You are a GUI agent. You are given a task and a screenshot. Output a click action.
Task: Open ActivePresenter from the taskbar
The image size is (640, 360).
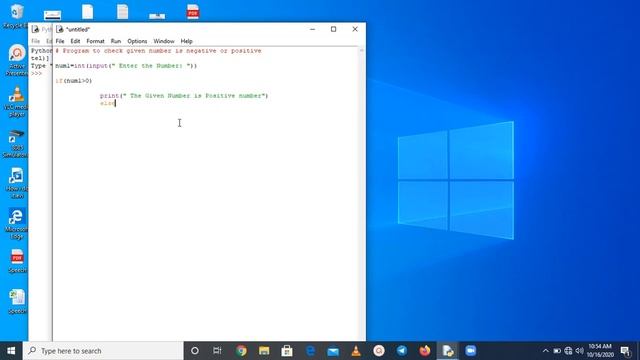(x=379, y=351)
